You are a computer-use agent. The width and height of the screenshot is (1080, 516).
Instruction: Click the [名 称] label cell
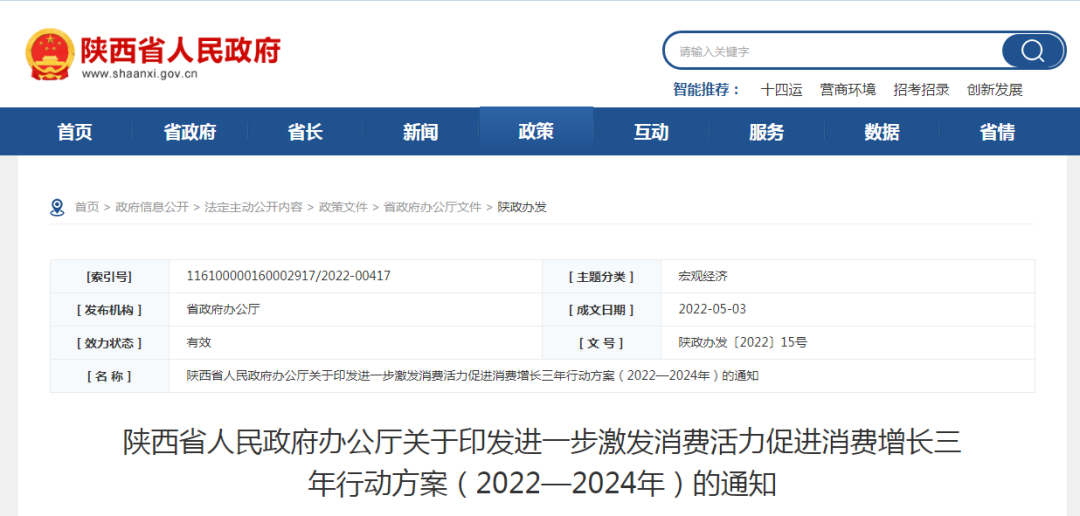click(110, 376)
